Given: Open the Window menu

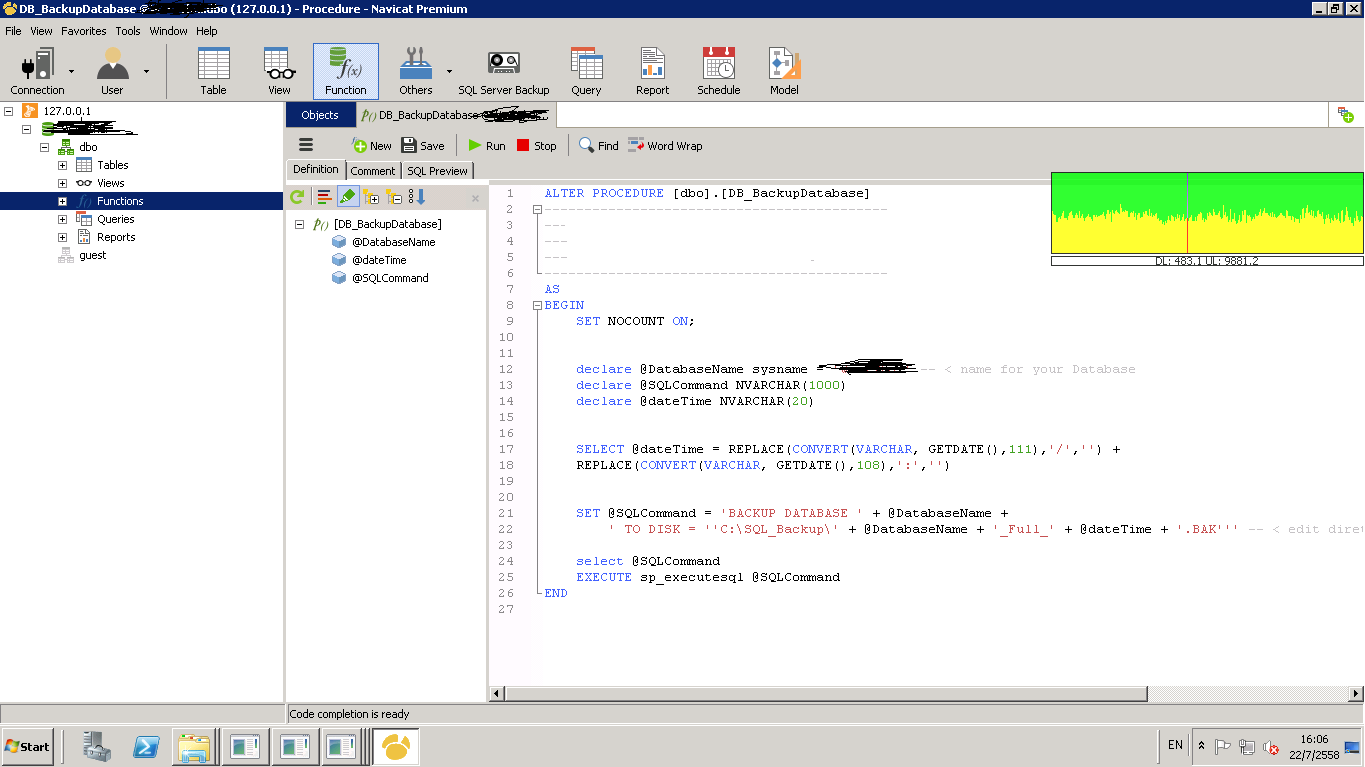Looking at the screenshot, I should click(x=169, y=31).
